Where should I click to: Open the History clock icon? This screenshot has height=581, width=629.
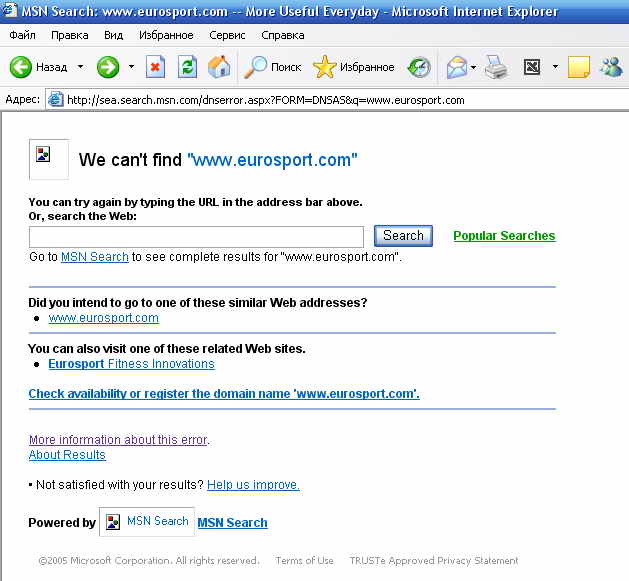point(419,67)
